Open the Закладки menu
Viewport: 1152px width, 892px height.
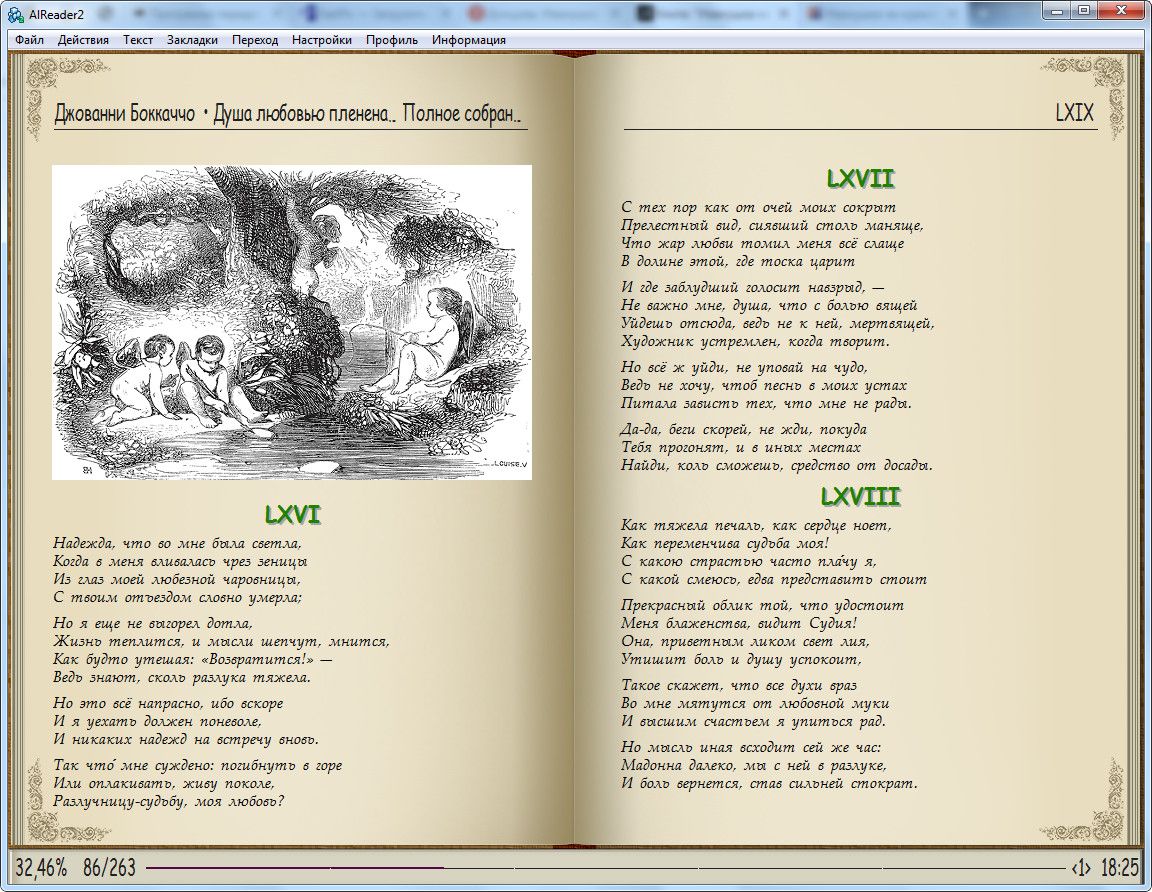(x=192, y=40)
